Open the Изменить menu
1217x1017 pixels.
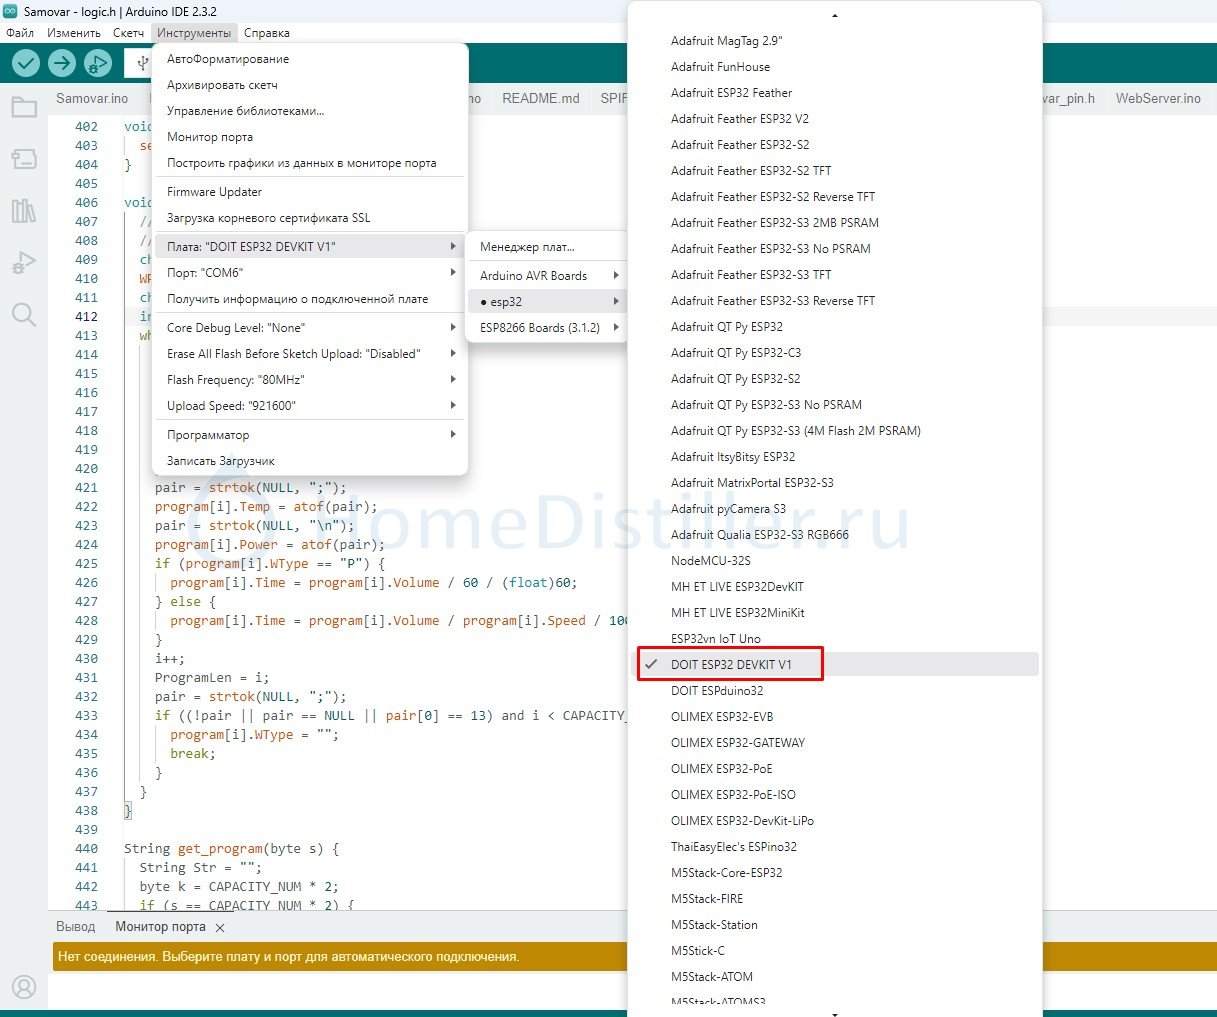click(74, 33)
